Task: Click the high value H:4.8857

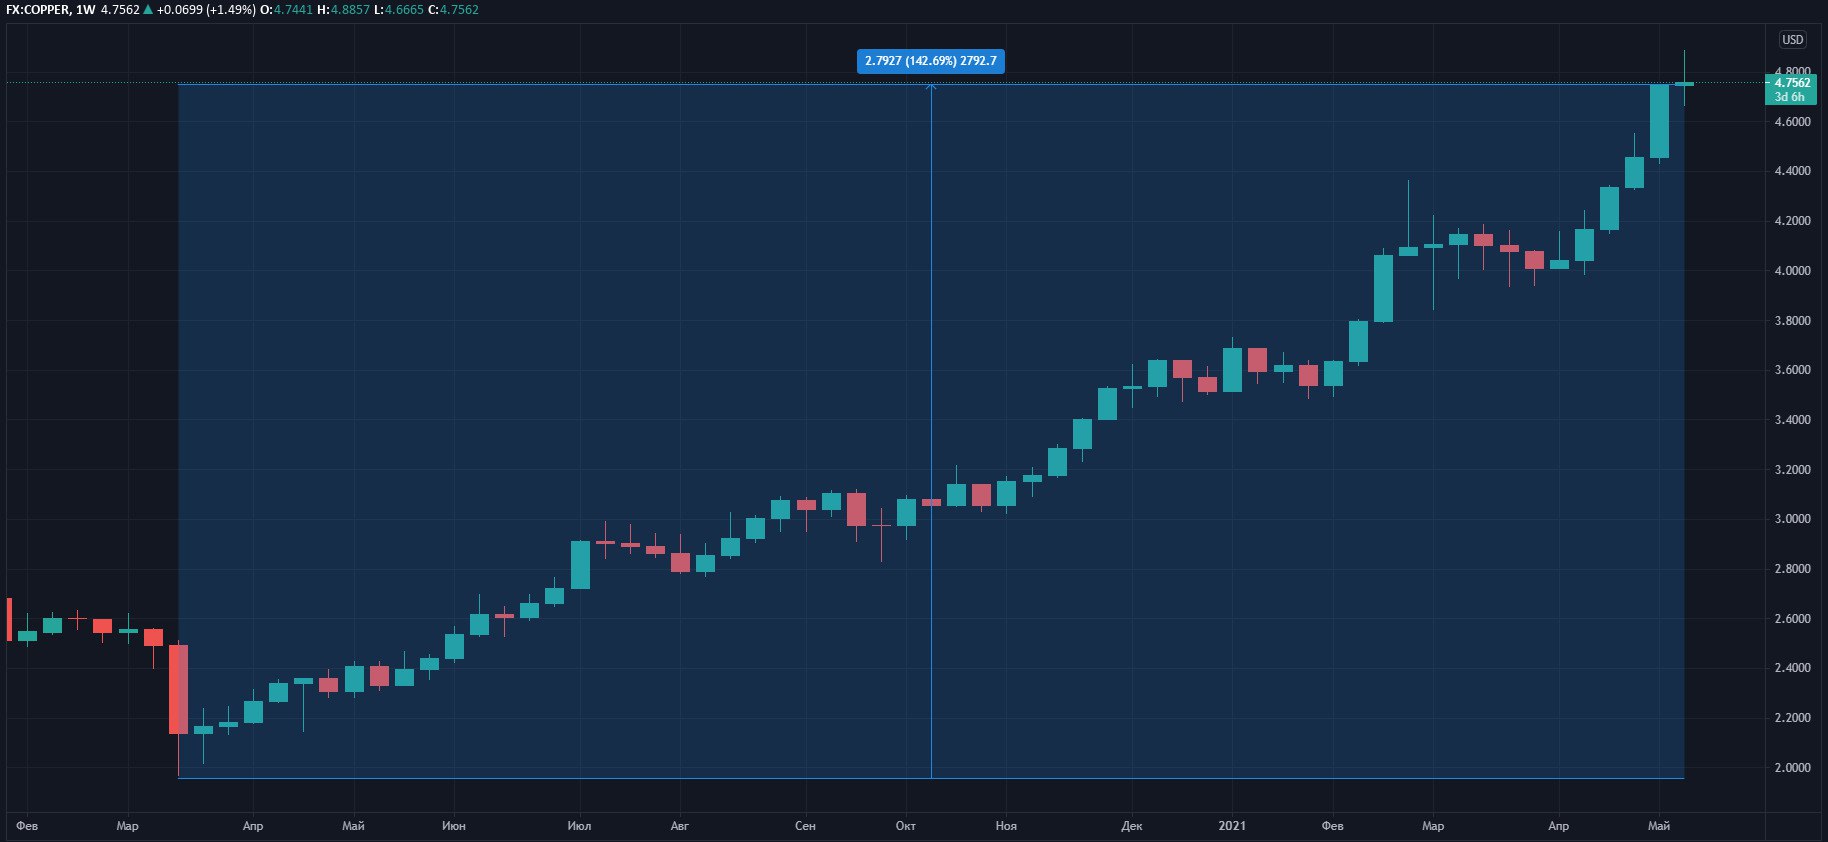Action: pyautogui.click(x=344, y=9)
